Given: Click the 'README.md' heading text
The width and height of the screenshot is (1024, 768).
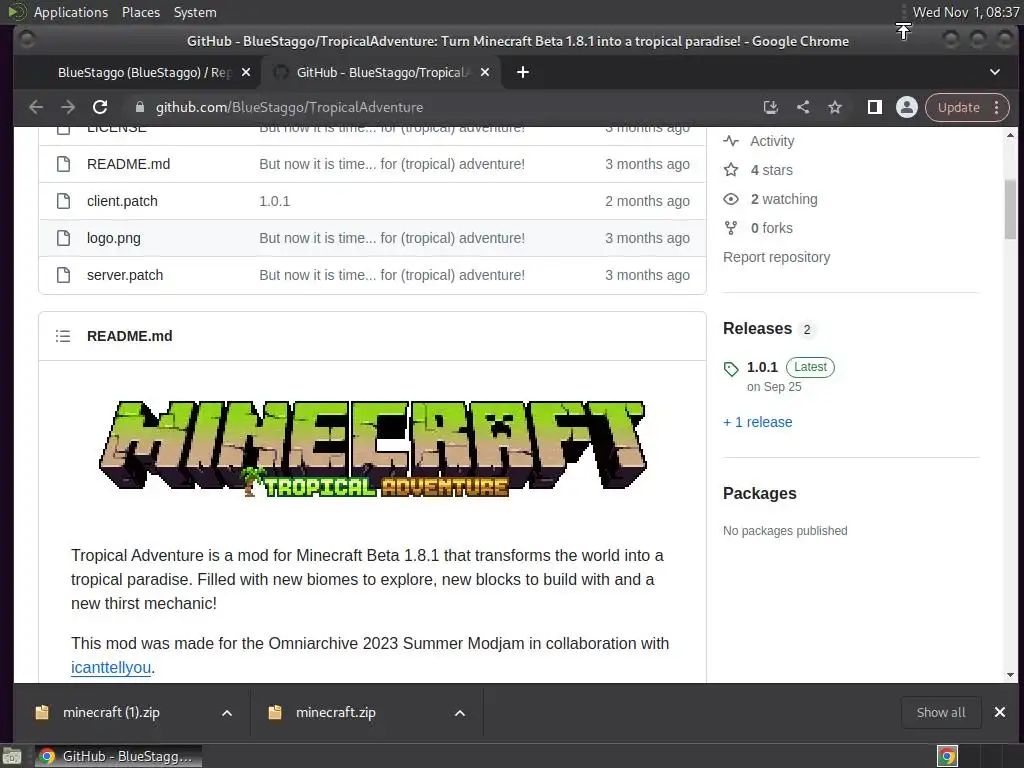Looking at the screenshot, I should [129, 336].
